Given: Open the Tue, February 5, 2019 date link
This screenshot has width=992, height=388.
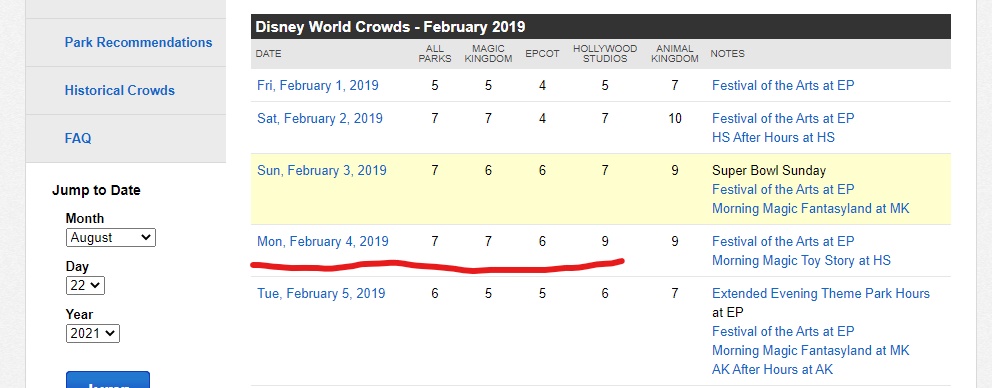Looking at the screenshot, I should [321, 293].
